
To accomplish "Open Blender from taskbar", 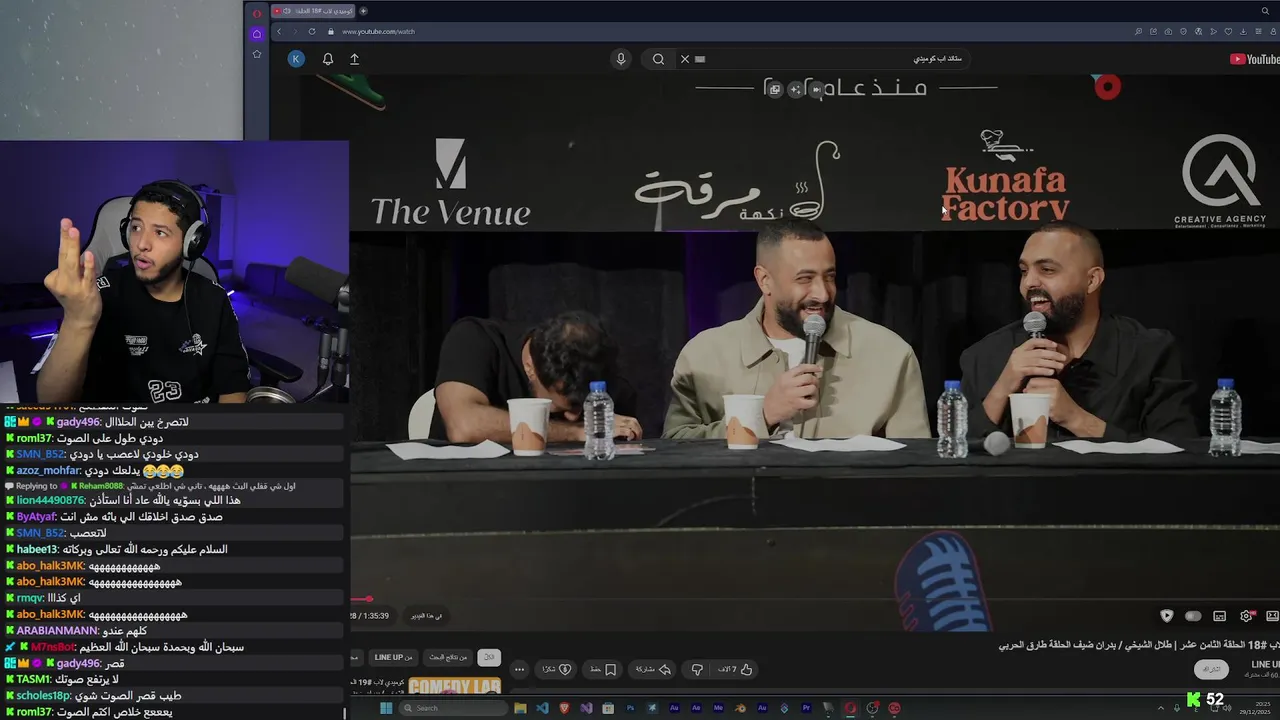I will (740, 708).
